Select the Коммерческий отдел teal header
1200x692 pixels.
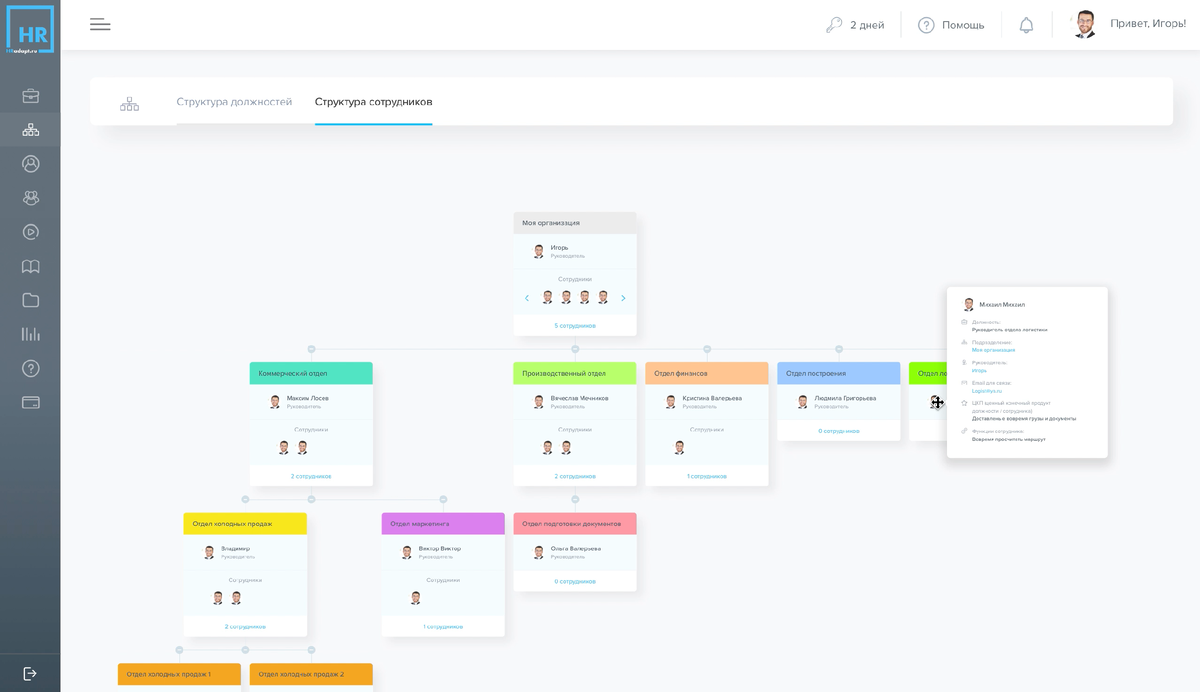(311, 373)
